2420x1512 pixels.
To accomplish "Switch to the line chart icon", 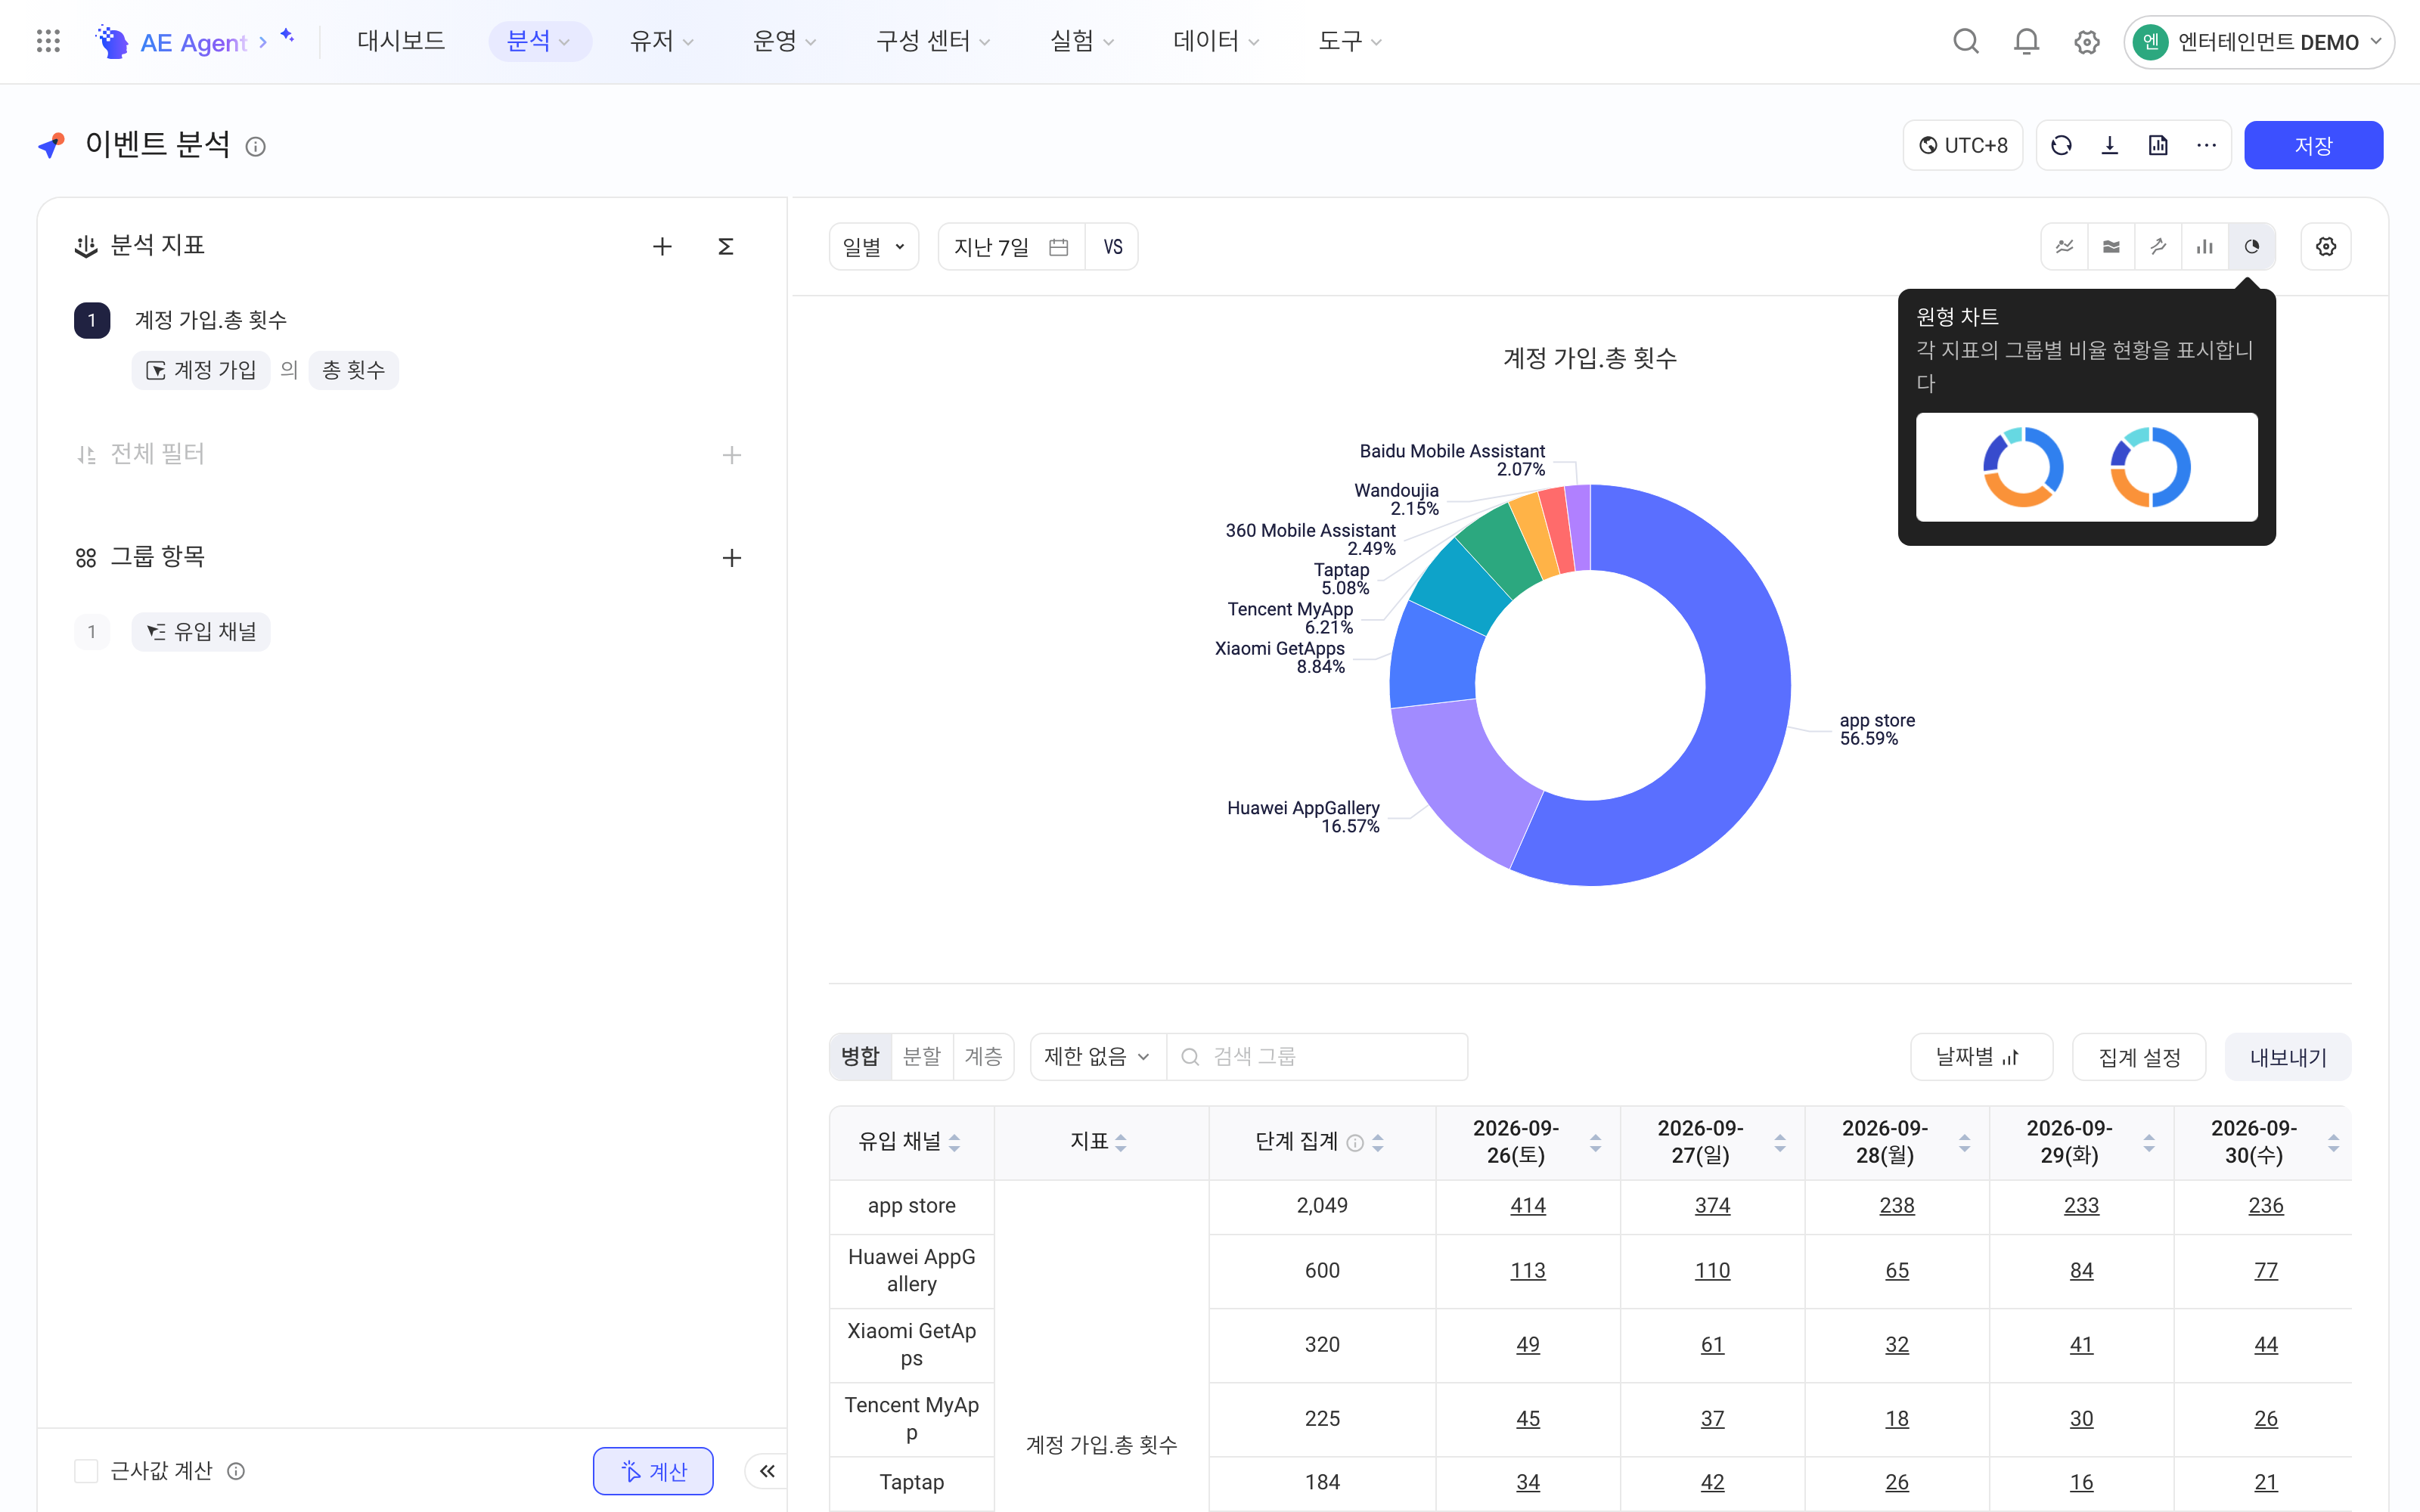I will point(2064,246).
